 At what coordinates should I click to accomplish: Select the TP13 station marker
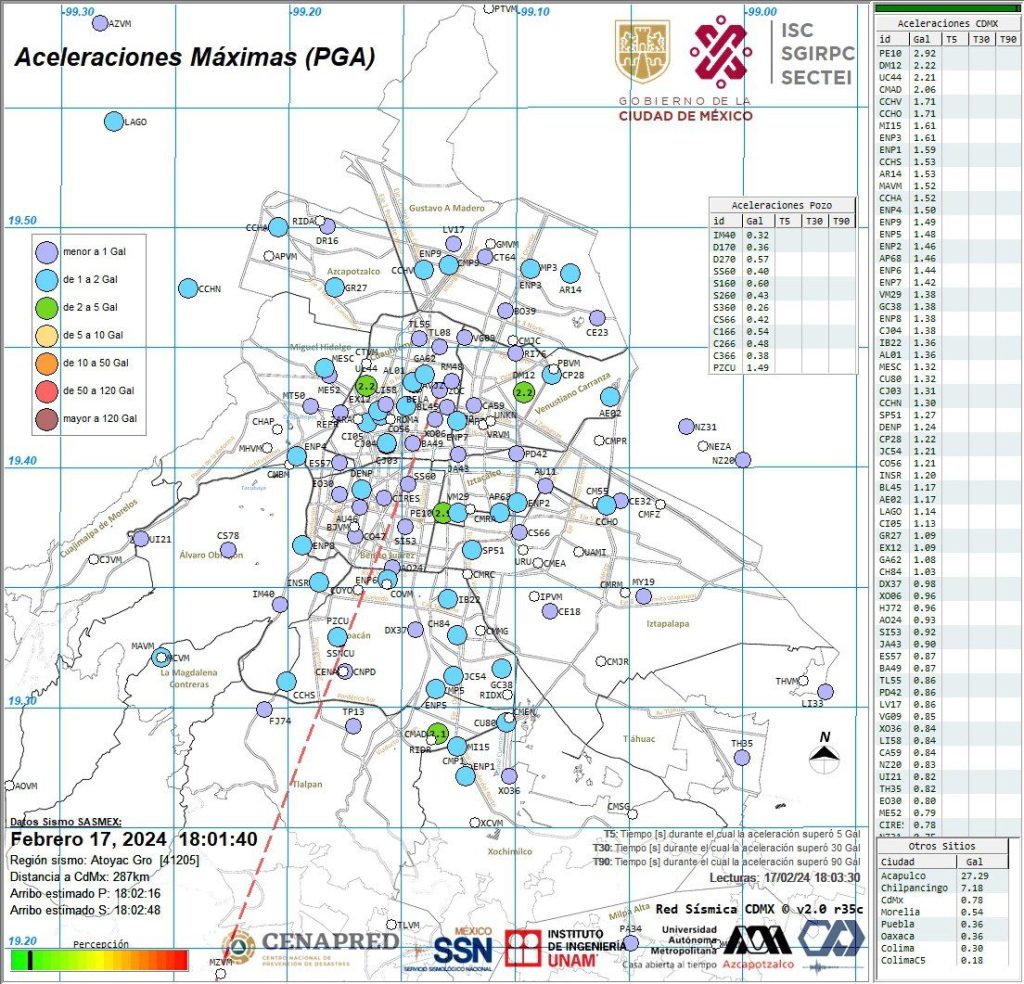[x=353, y=726]
